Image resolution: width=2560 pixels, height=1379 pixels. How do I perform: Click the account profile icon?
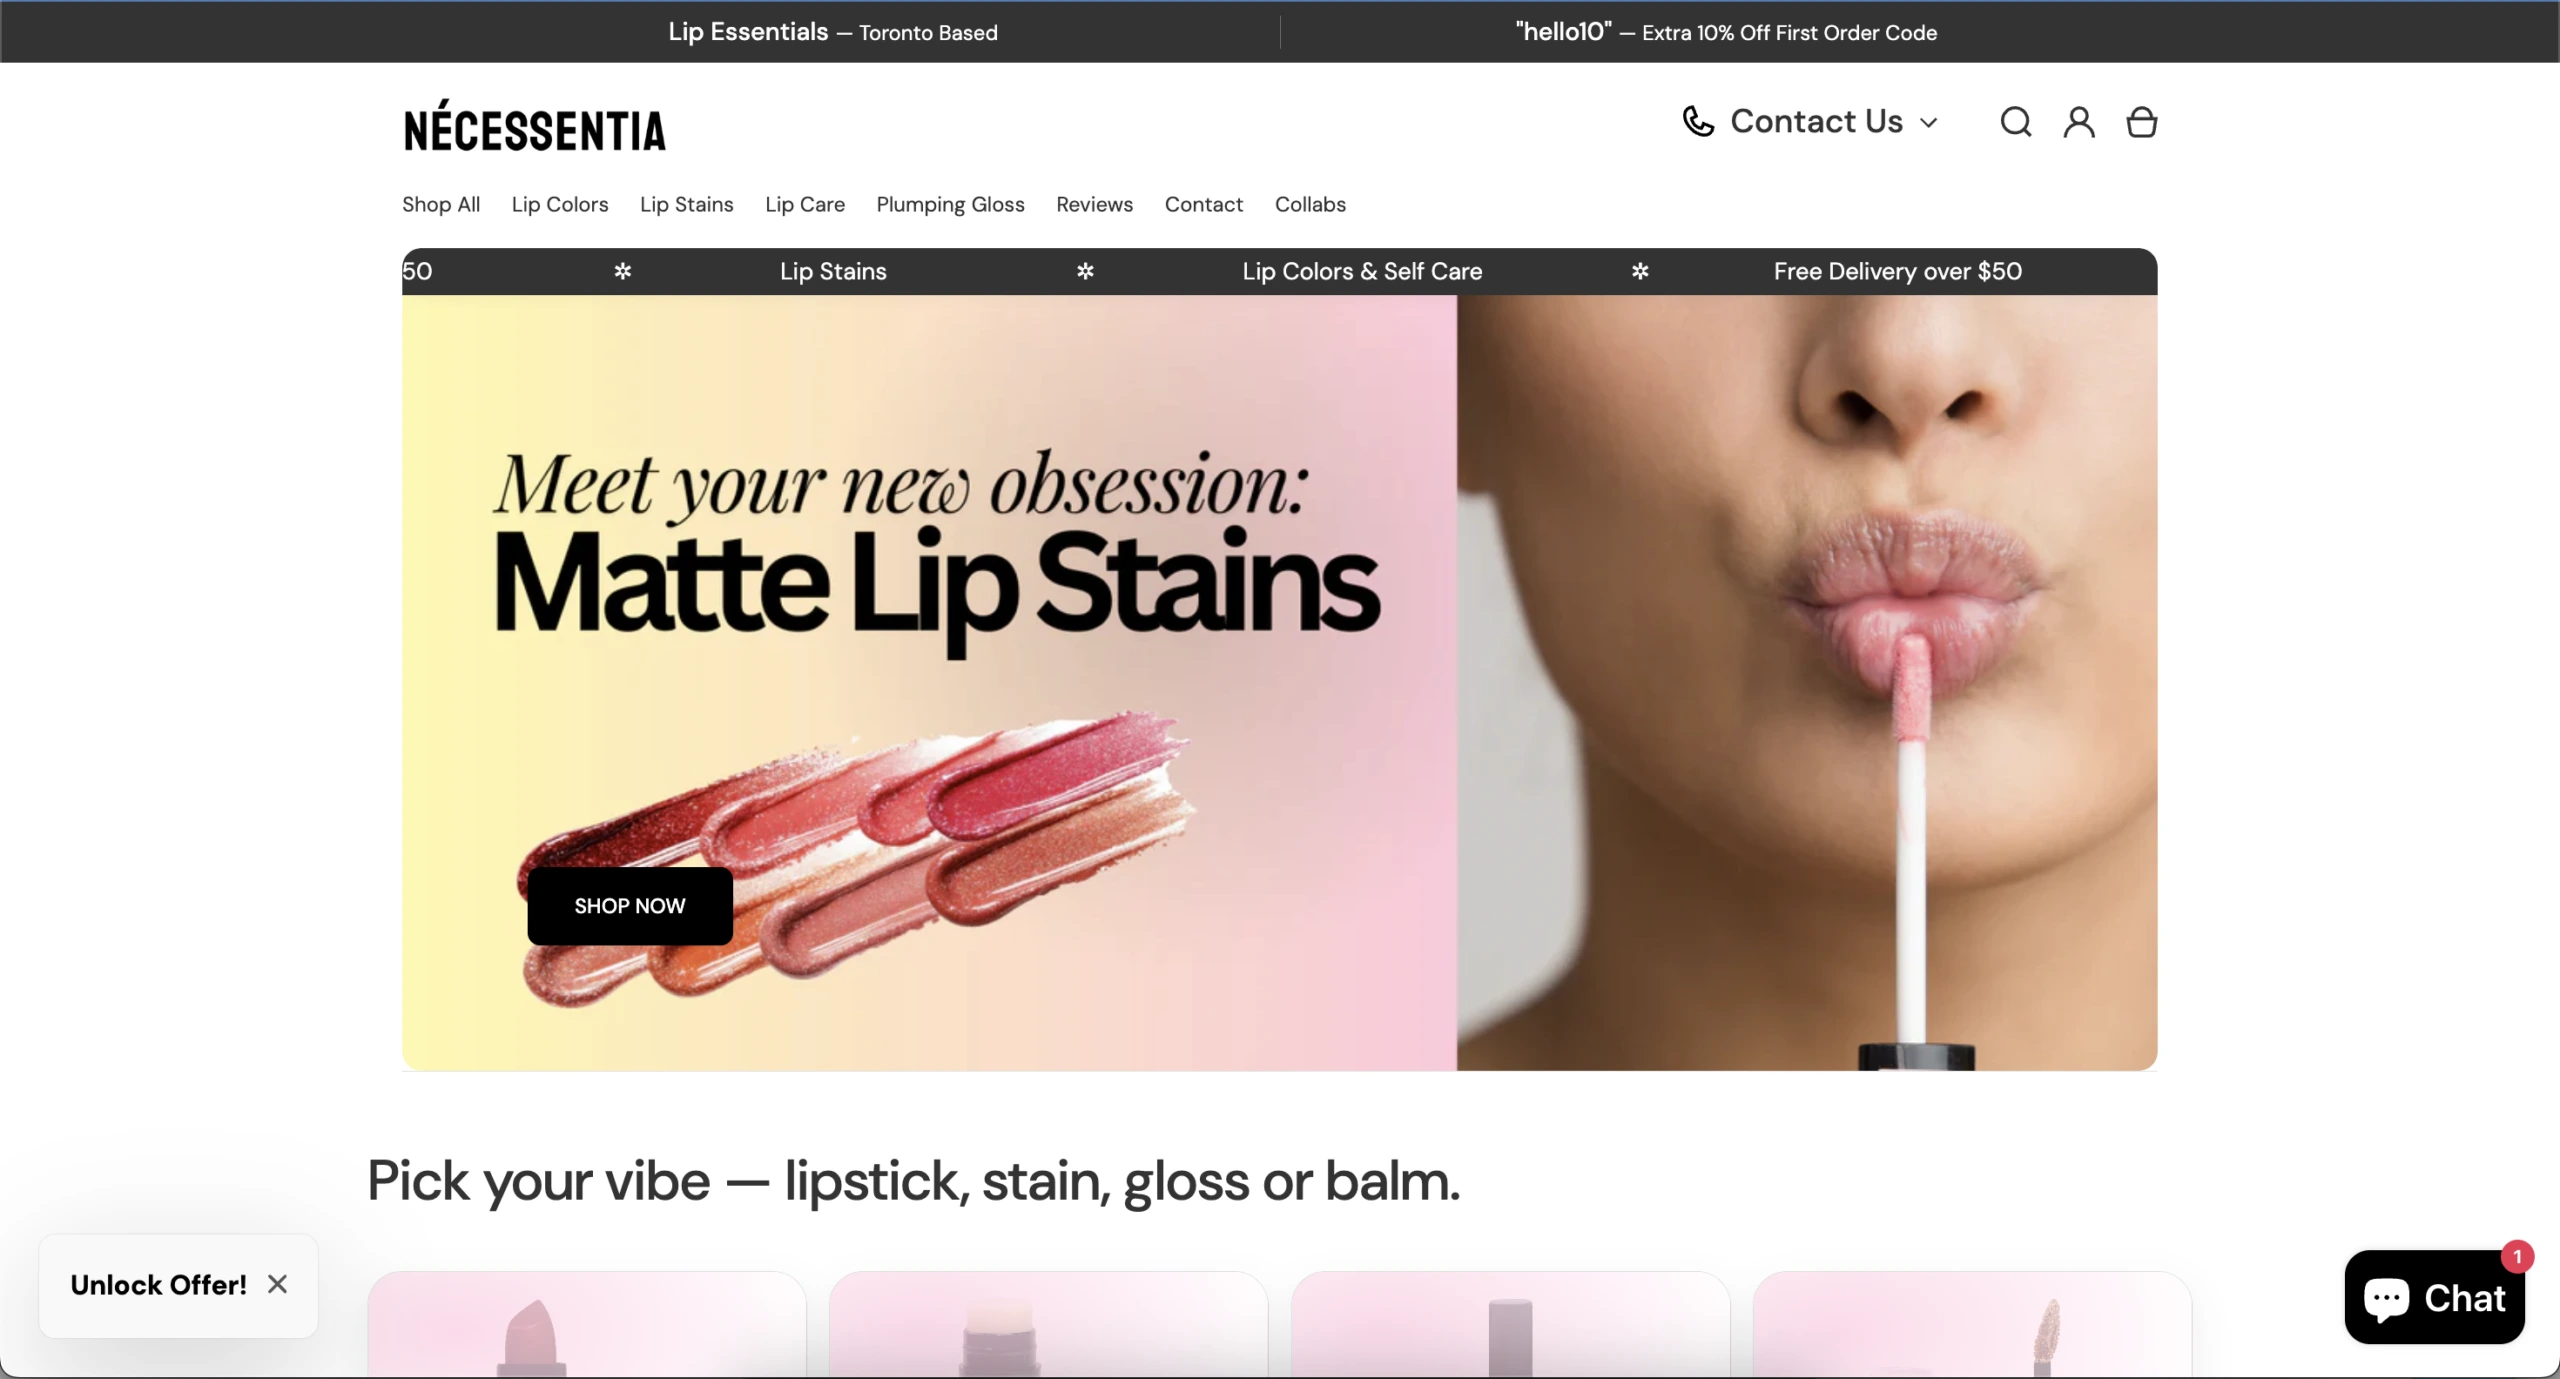[x=2078, y=122]
